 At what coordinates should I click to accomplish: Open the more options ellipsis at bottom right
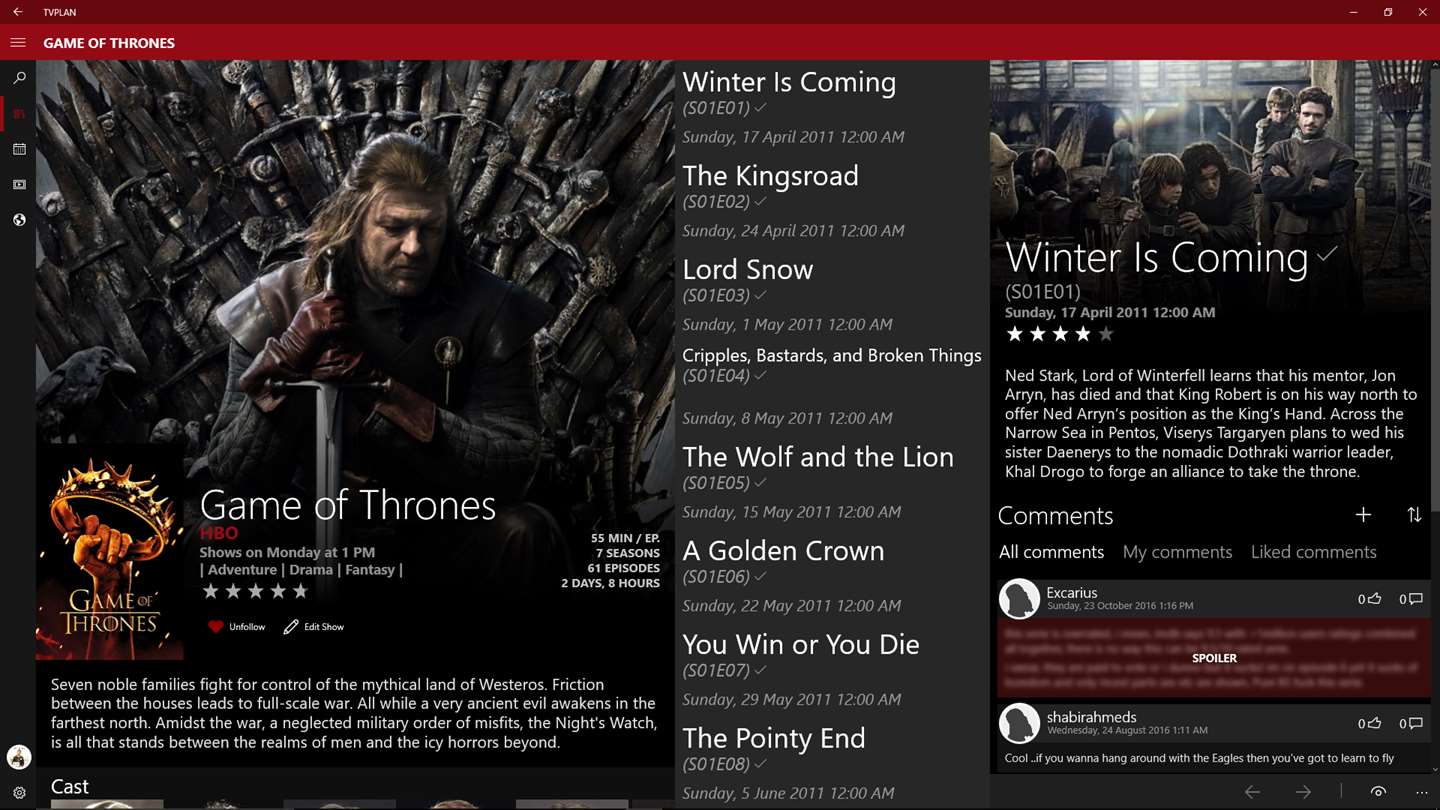pyautogui.click(x=1421, y=792)
